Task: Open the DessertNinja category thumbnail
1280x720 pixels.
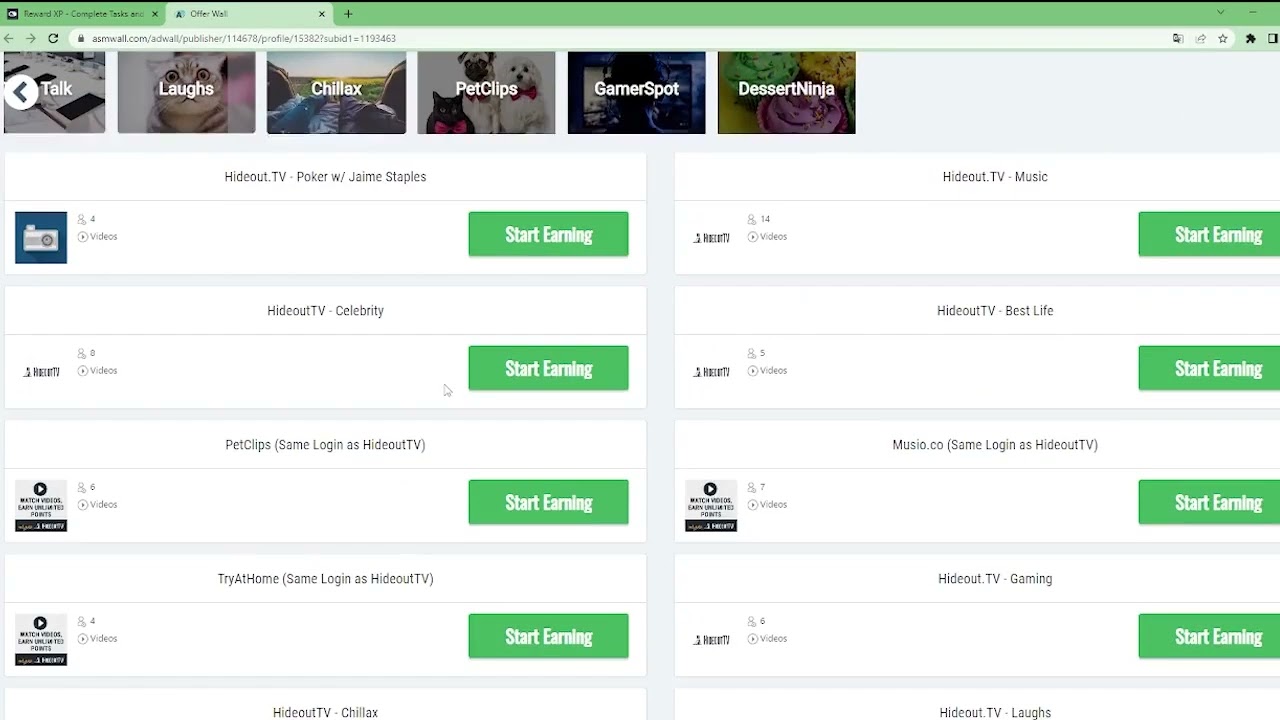Action: (x=786, y=92)
